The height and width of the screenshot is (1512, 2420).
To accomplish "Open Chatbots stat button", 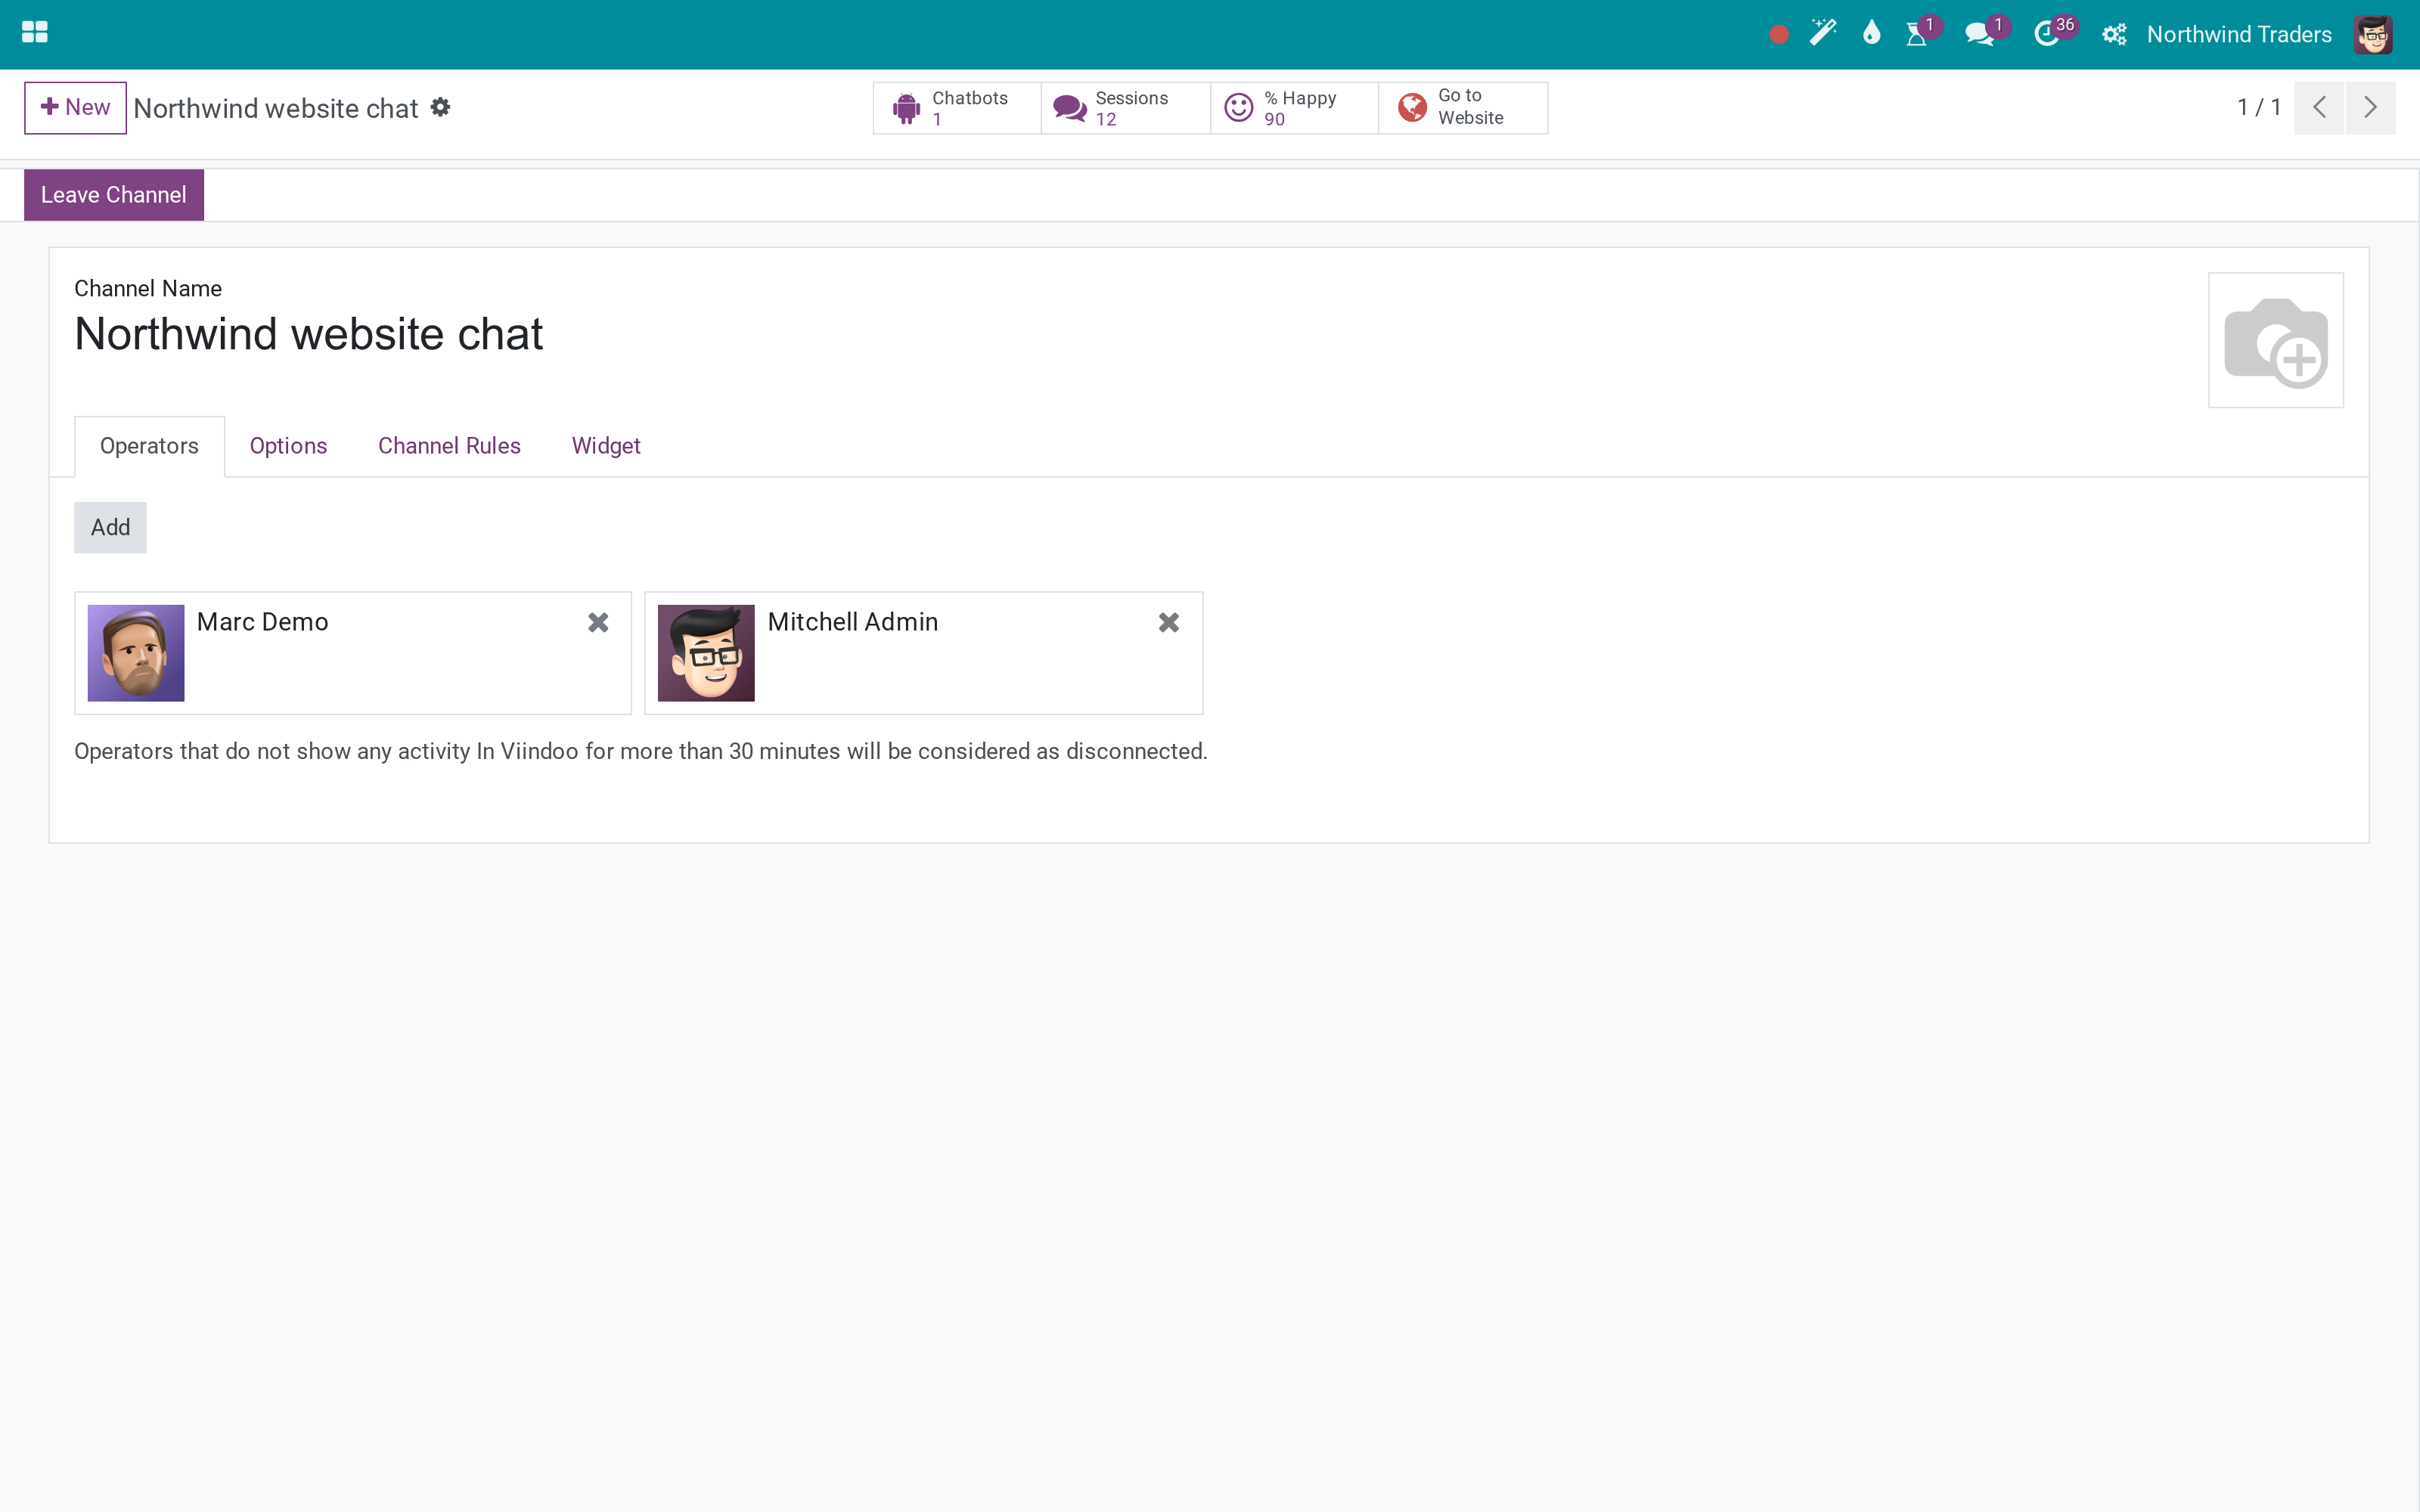I will 957,108.
